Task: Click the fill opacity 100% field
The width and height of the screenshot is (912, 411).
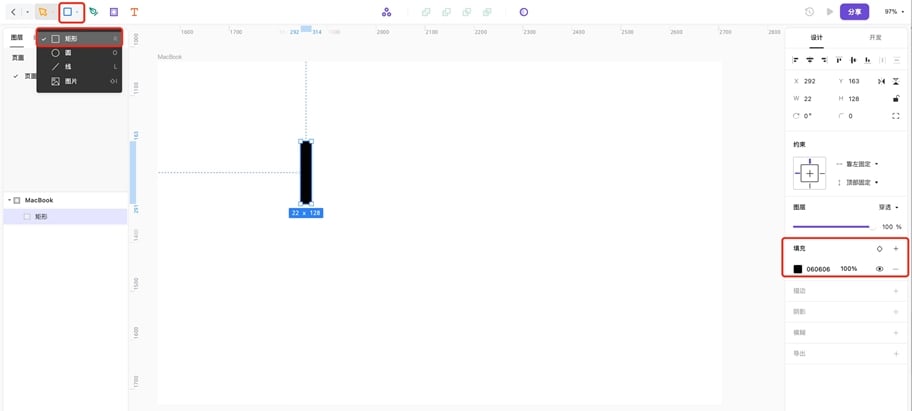Action: click(x=849, y=269)
